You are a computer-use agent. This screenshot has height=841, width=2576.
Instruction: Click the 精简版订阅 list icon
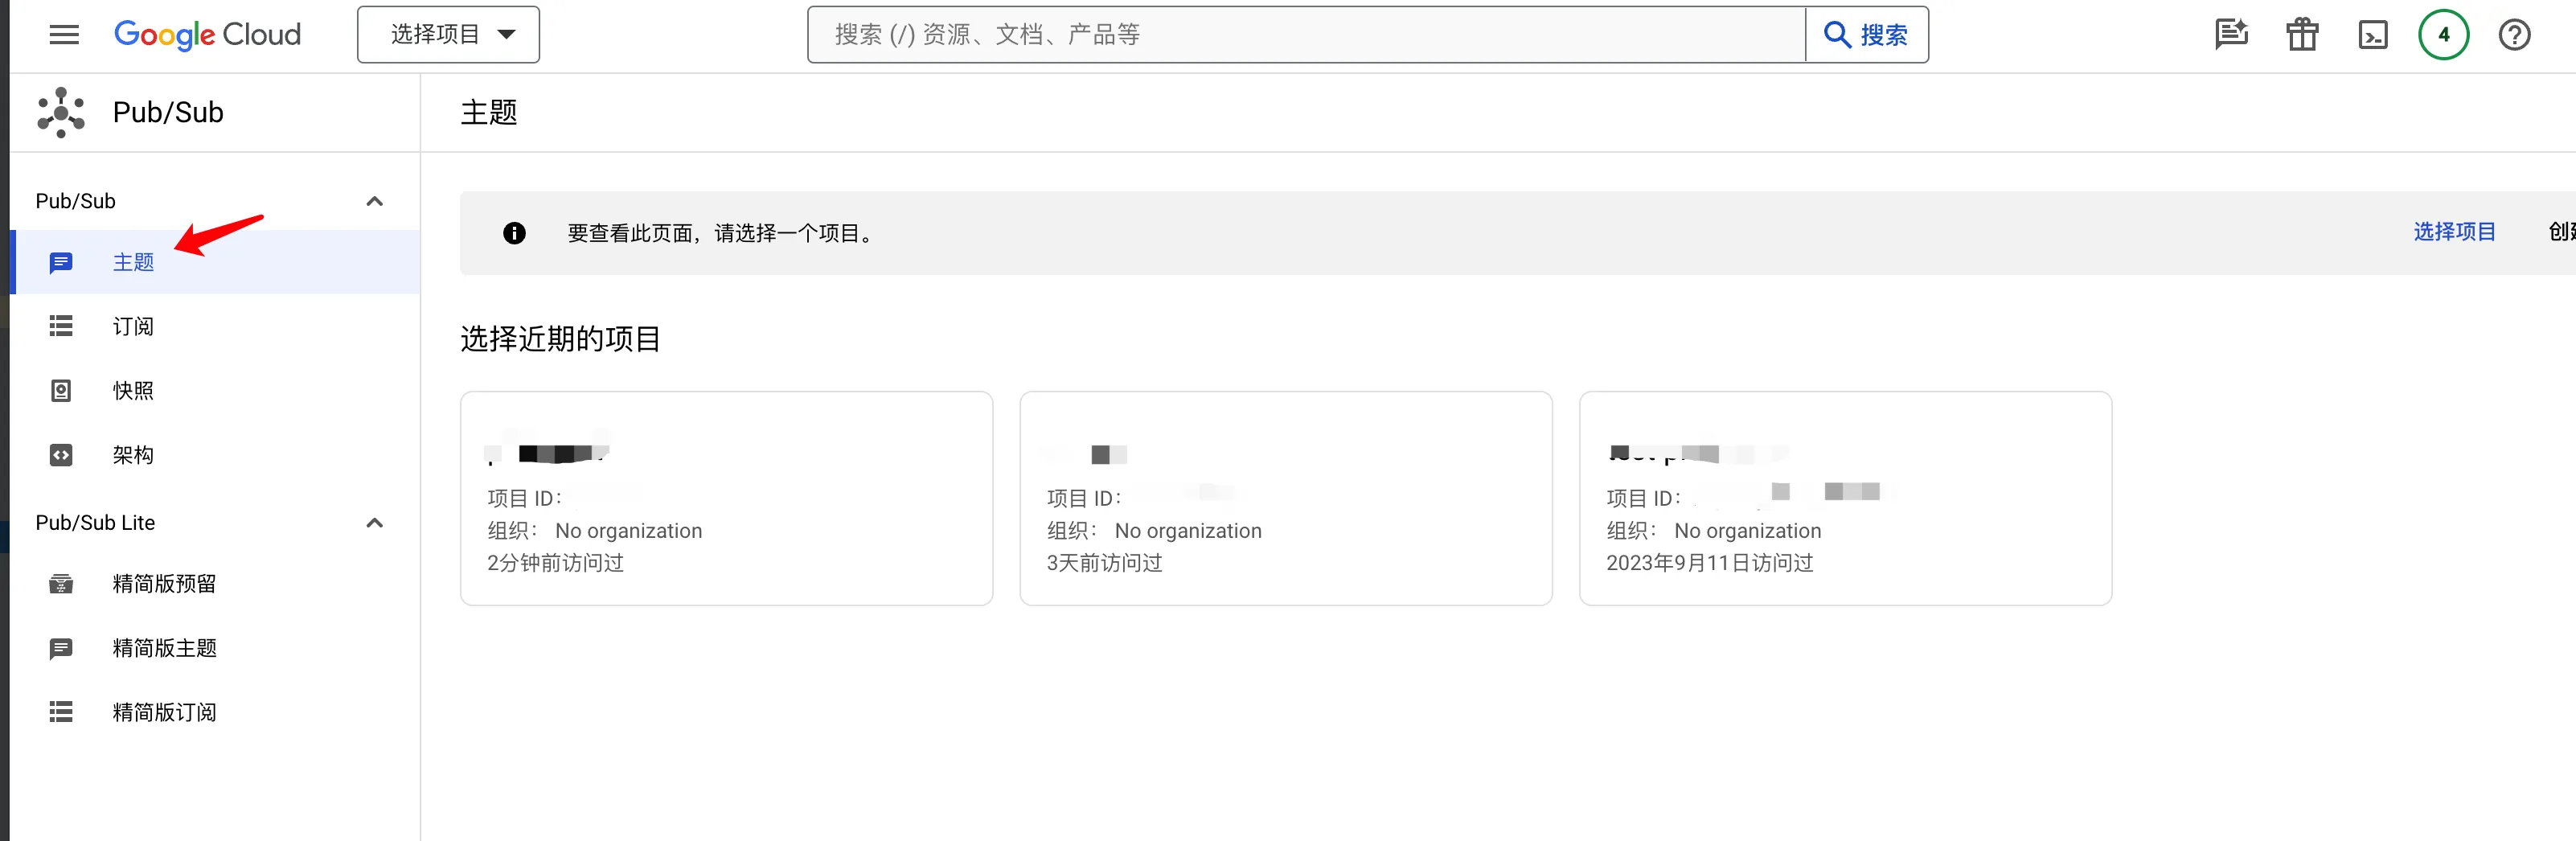pos(61,712)
